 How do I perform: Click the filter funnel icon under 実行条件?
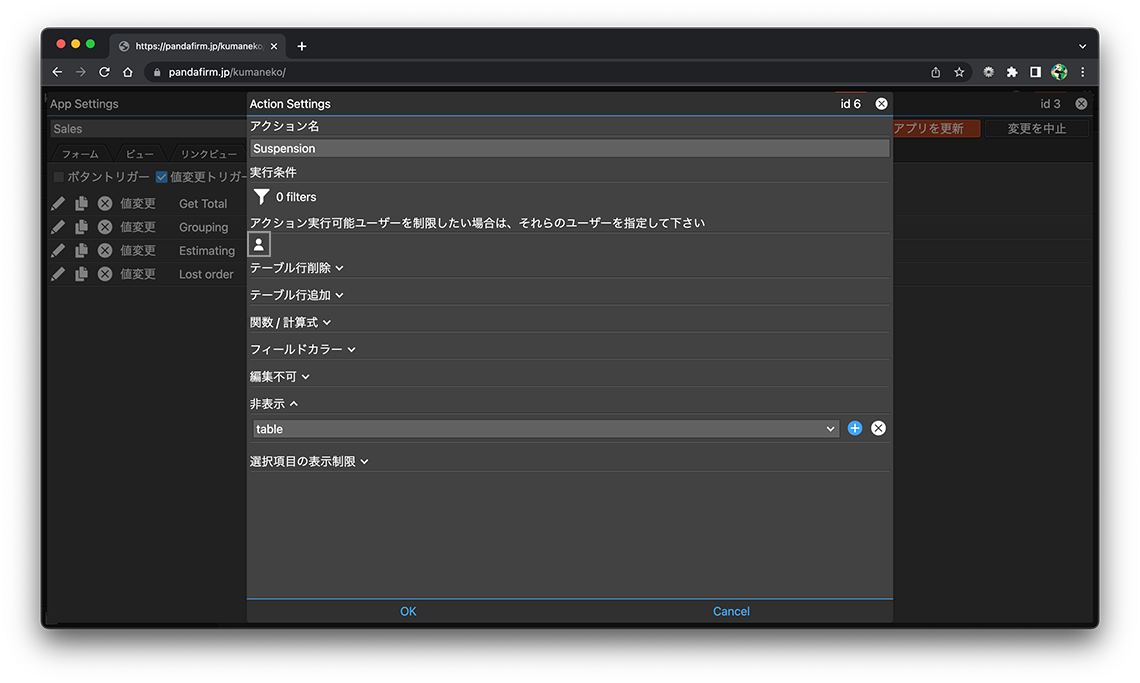point(261,197)
